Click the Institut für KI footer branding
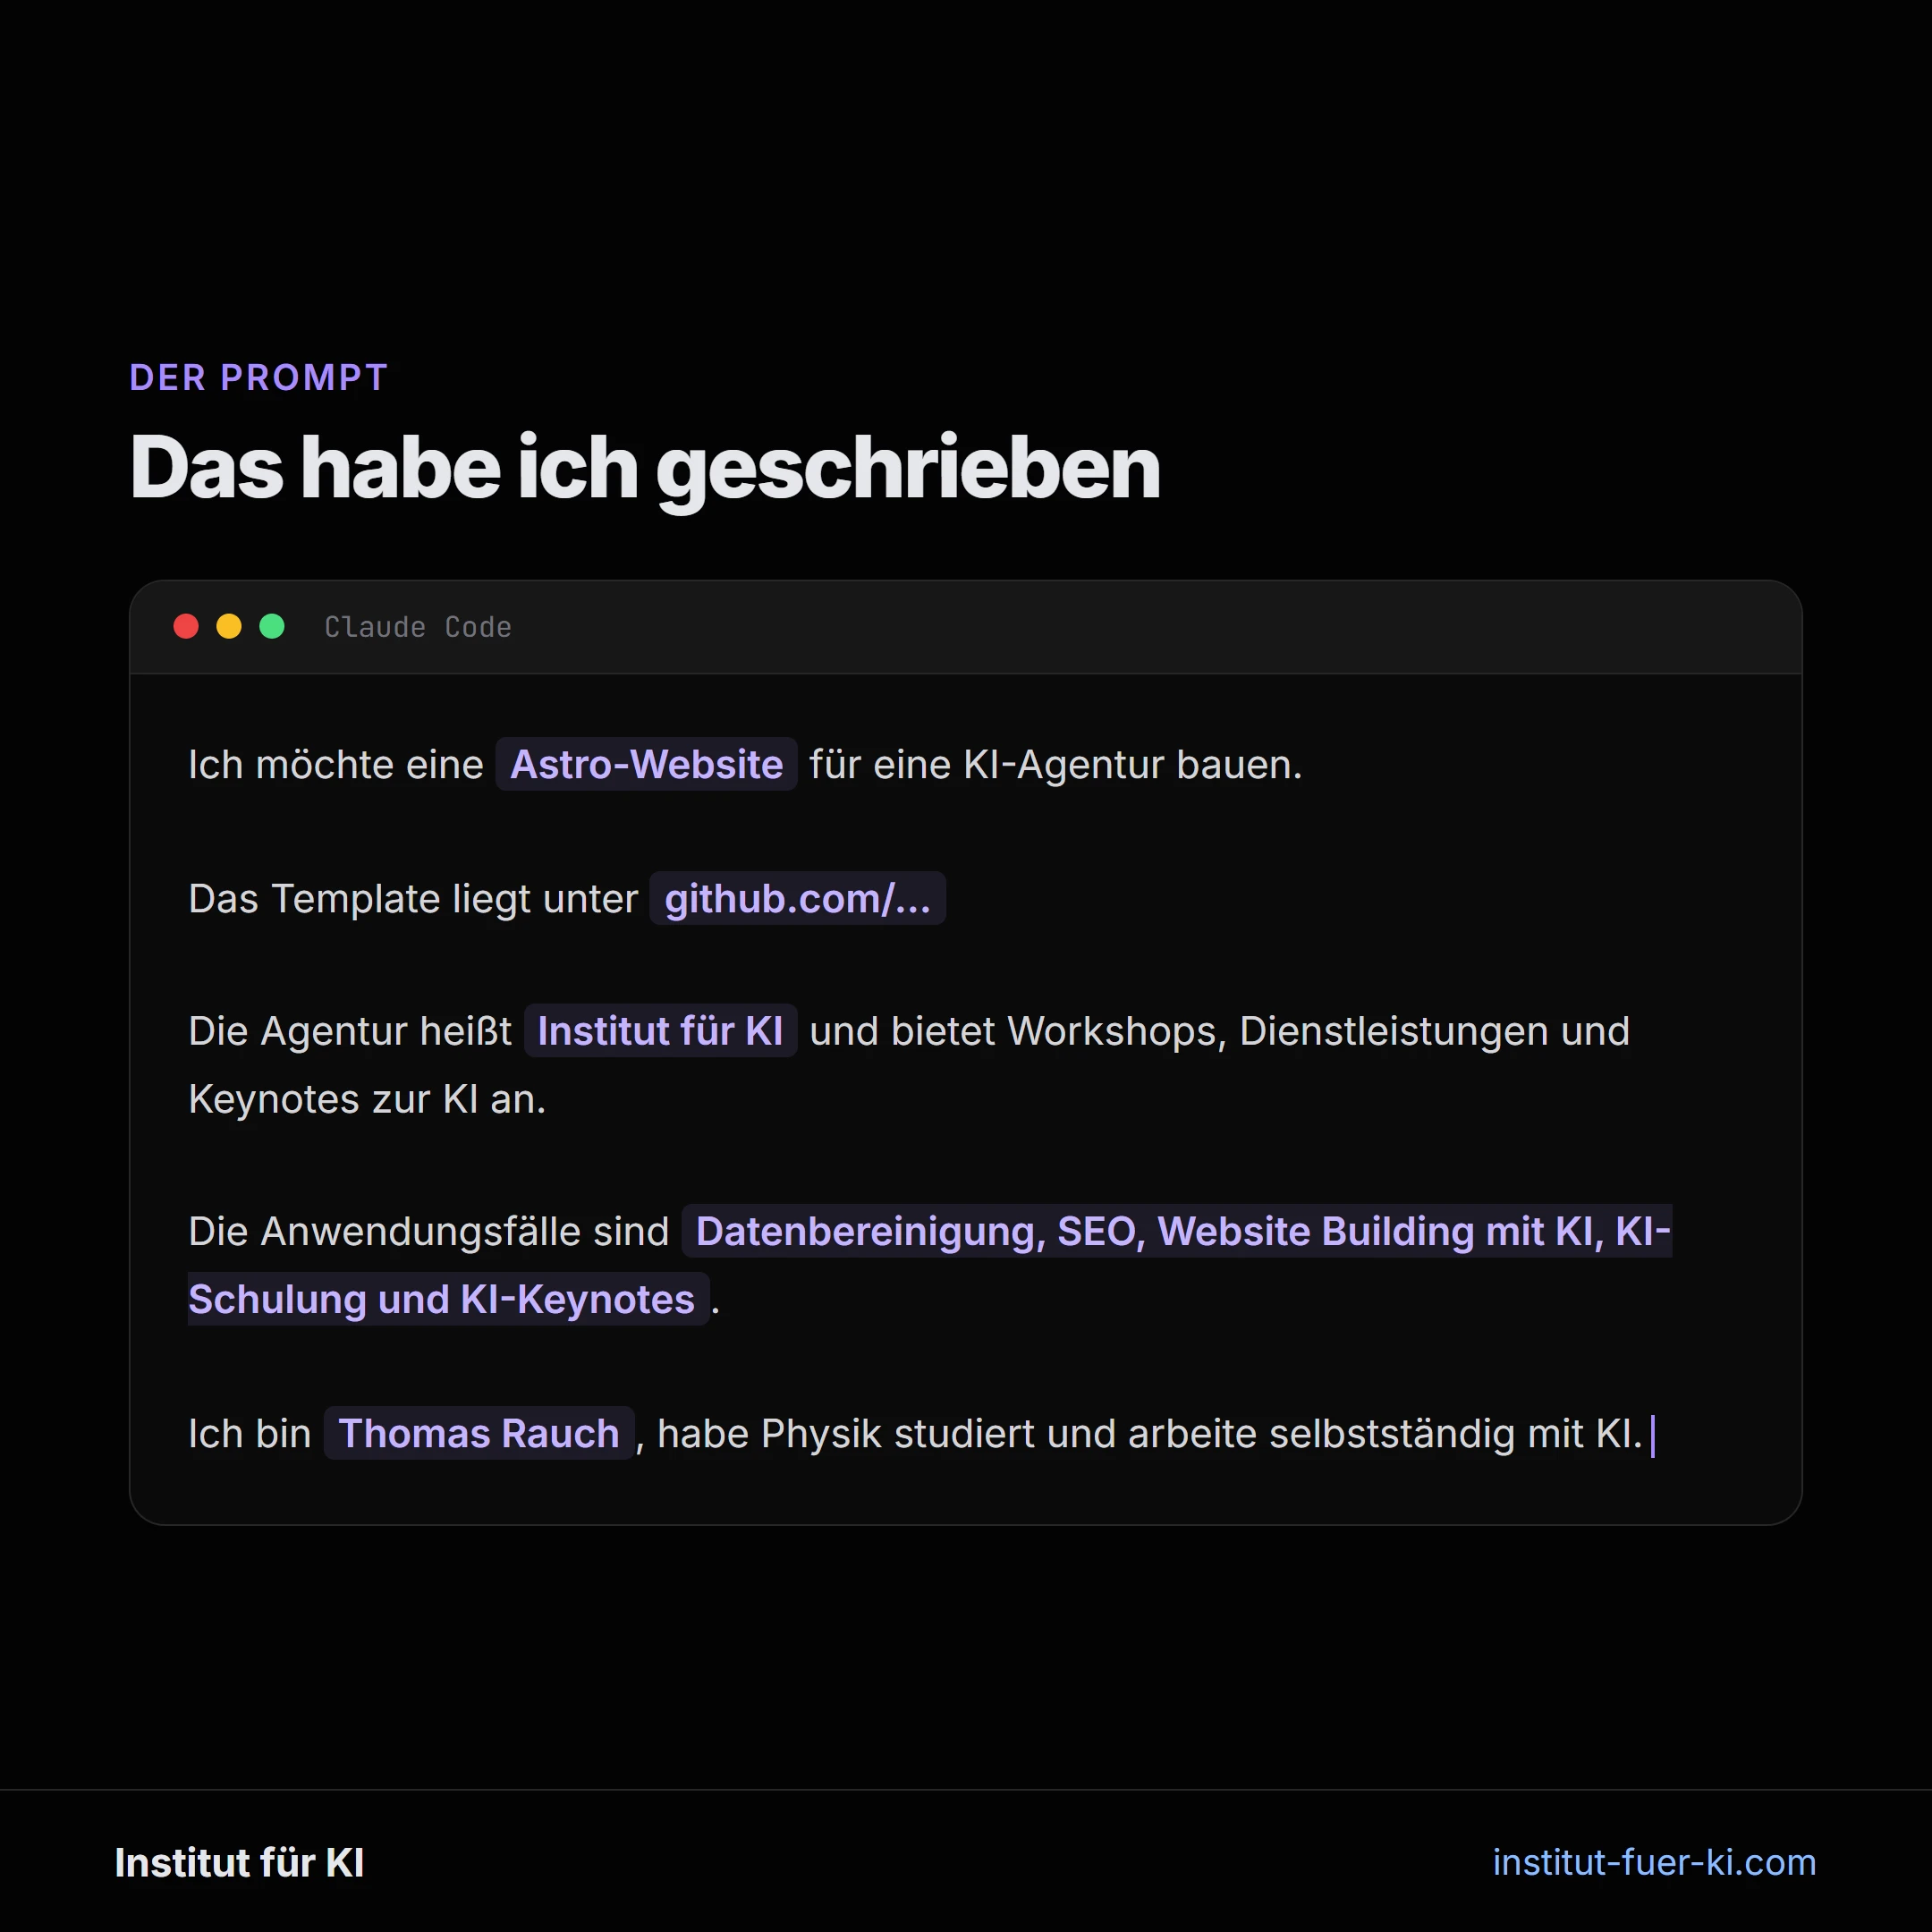1932x1932 pixels. pyautogui.click(x=239, y=1862)
